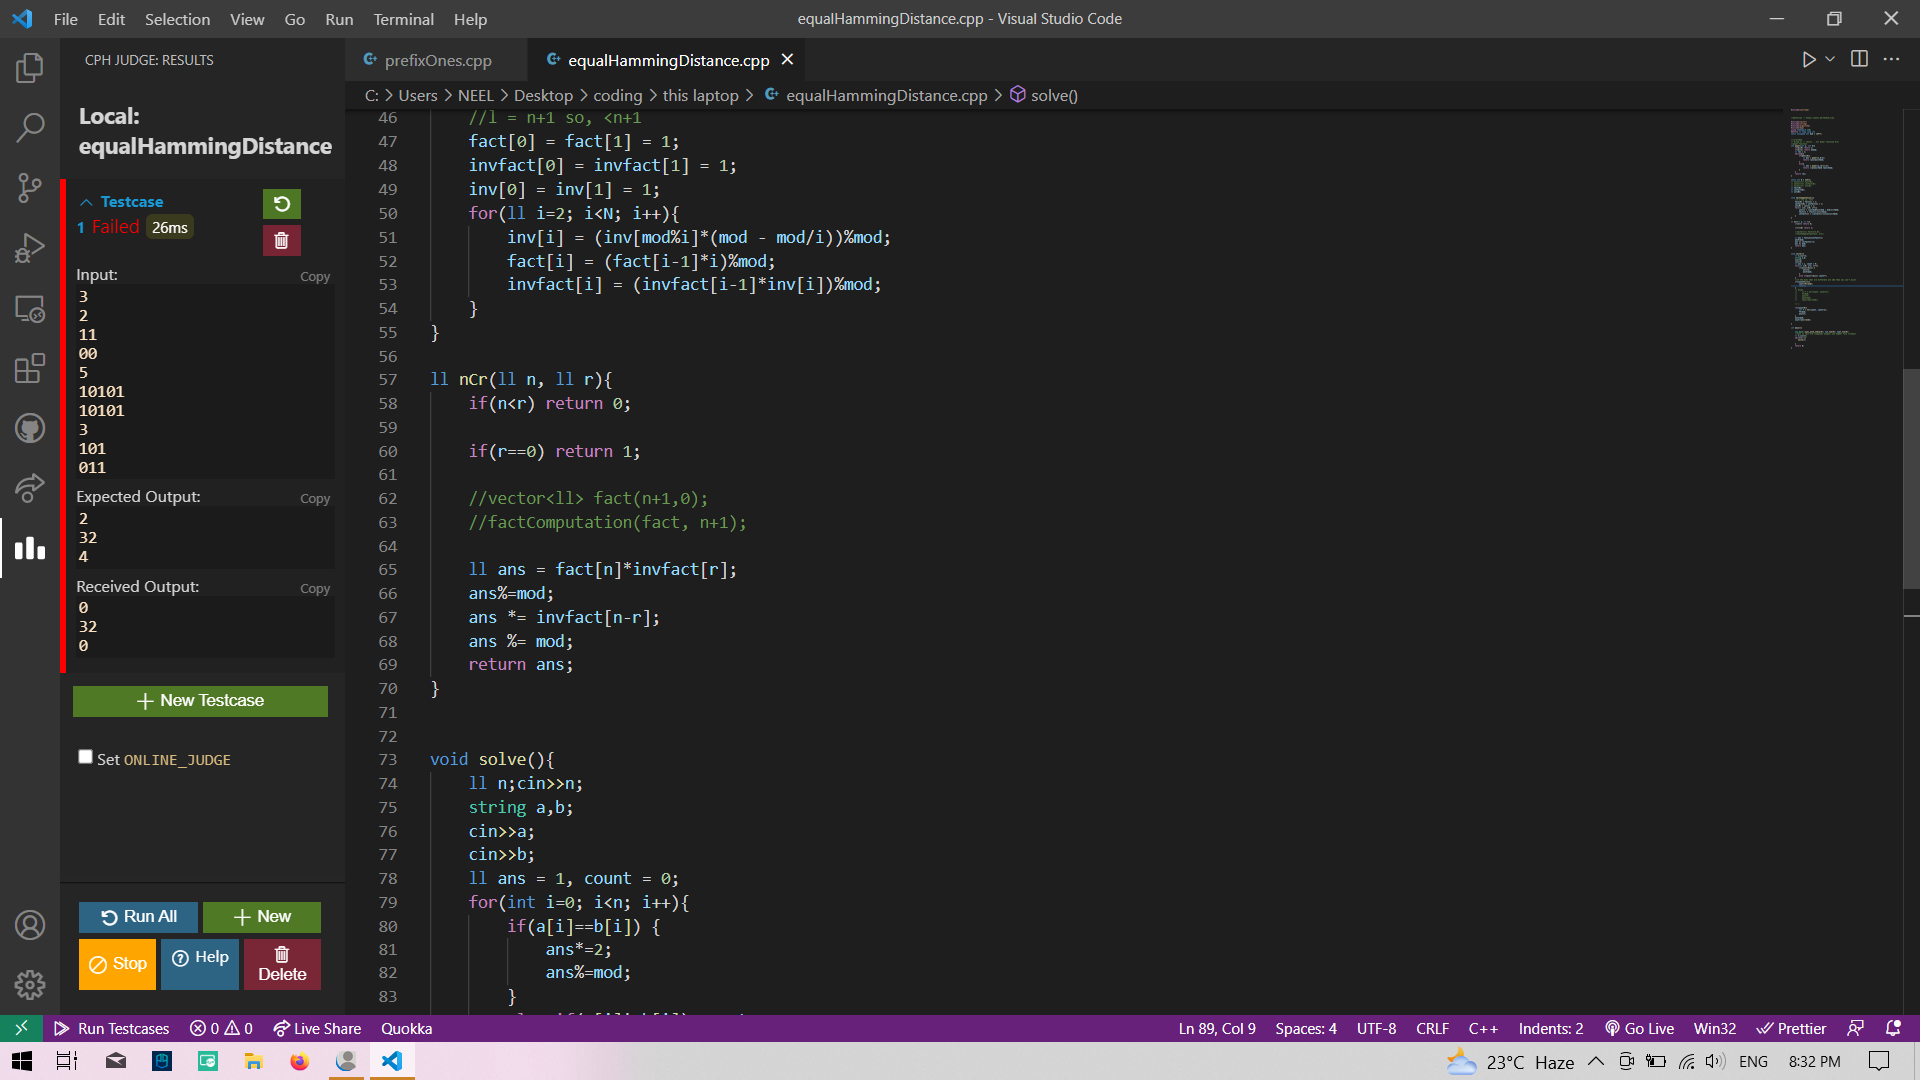Open the Manage settings gear
Screen dimensions: 1920x1080
pyautogui.click(x=29, y=985)
